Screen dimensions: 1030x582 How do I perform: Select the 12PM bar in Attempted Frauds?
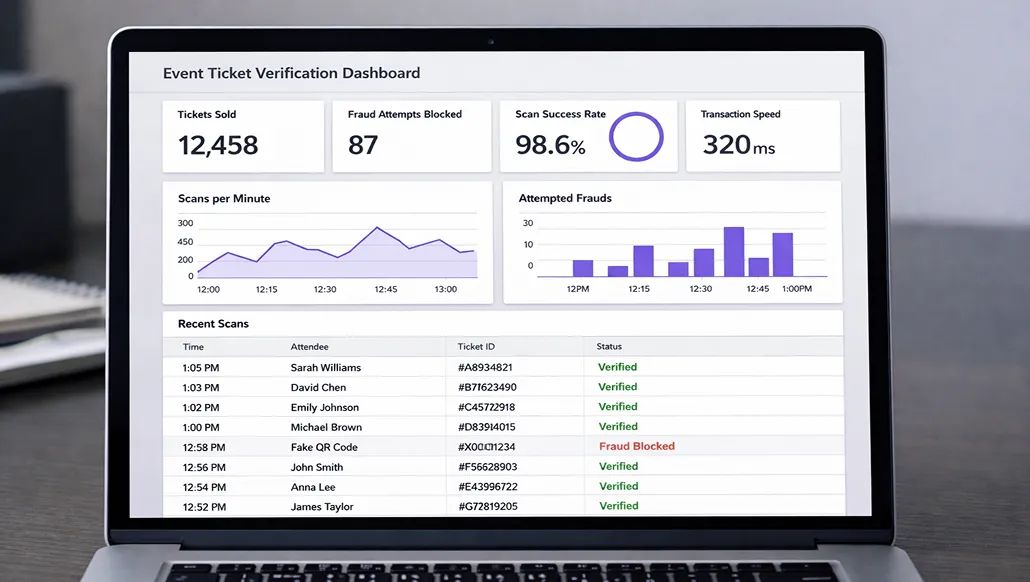[582, 268]
